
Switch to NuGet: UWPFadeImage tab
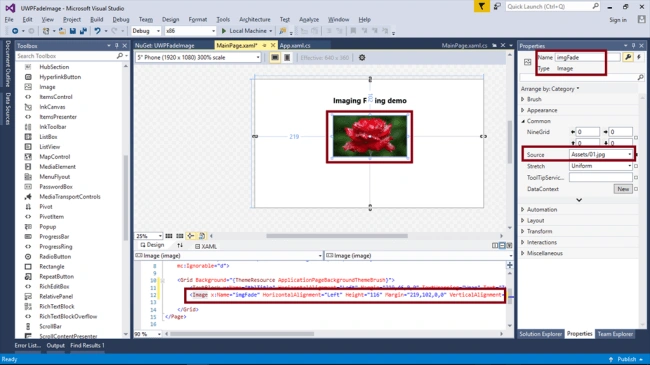165,46
